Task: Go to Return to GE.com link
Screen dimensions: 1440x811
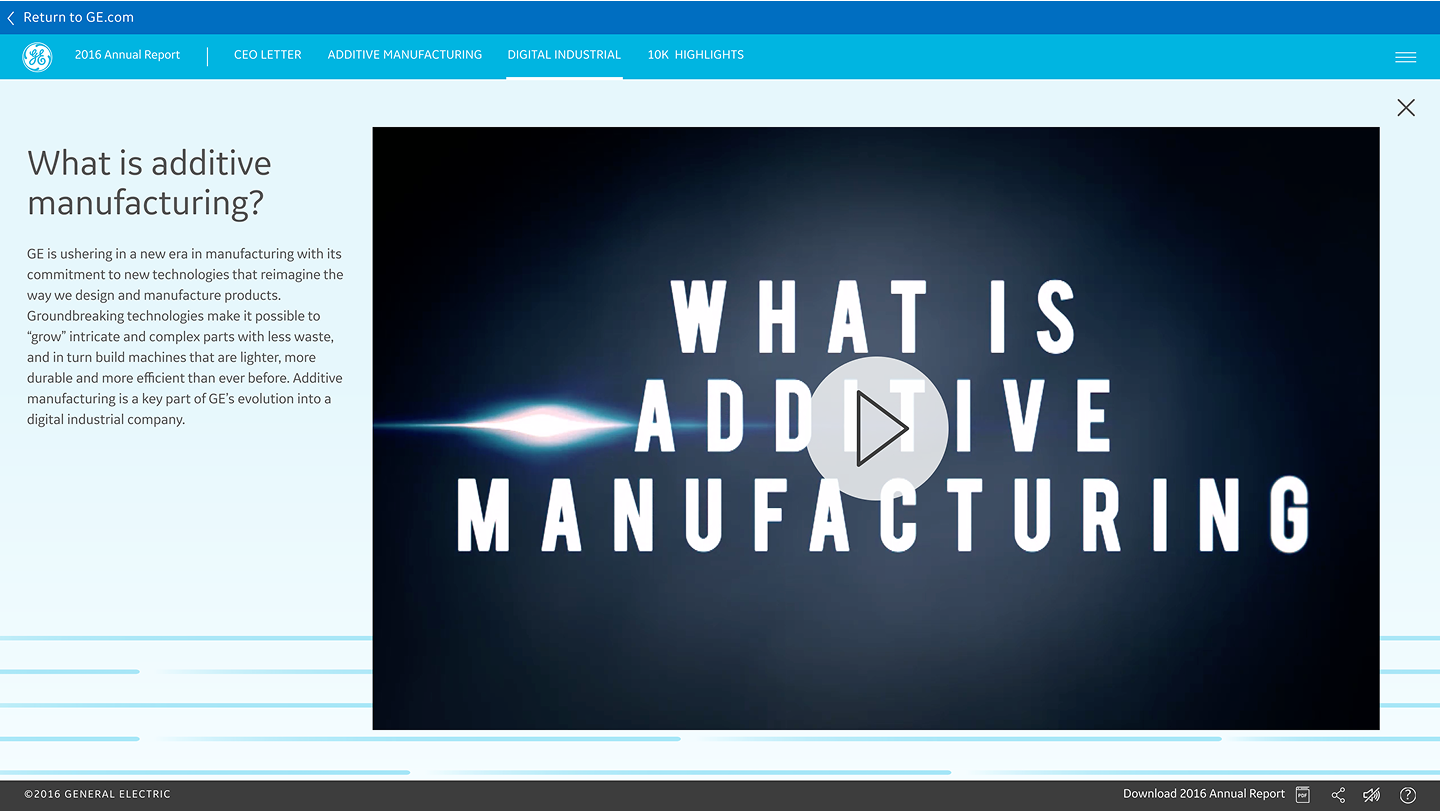Action: pos(78,17)
